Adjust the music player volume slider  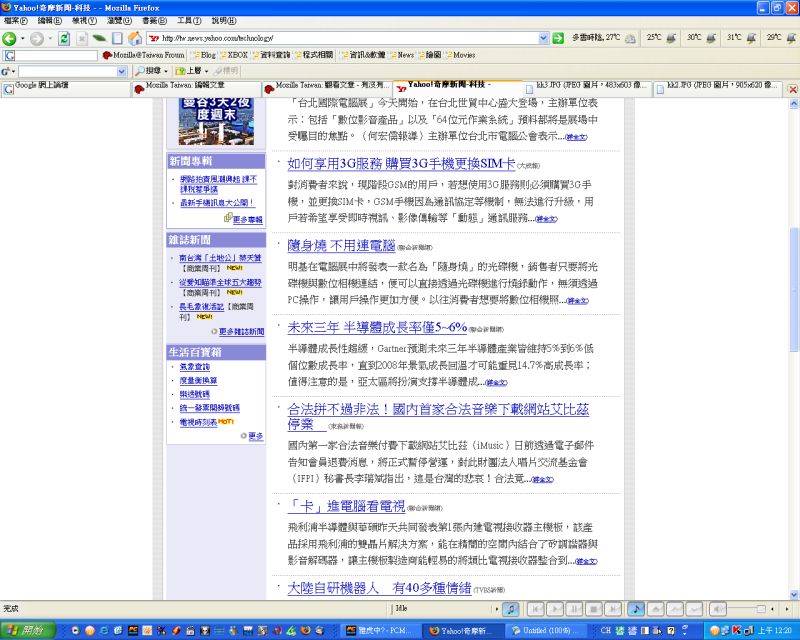pos(761,608)
